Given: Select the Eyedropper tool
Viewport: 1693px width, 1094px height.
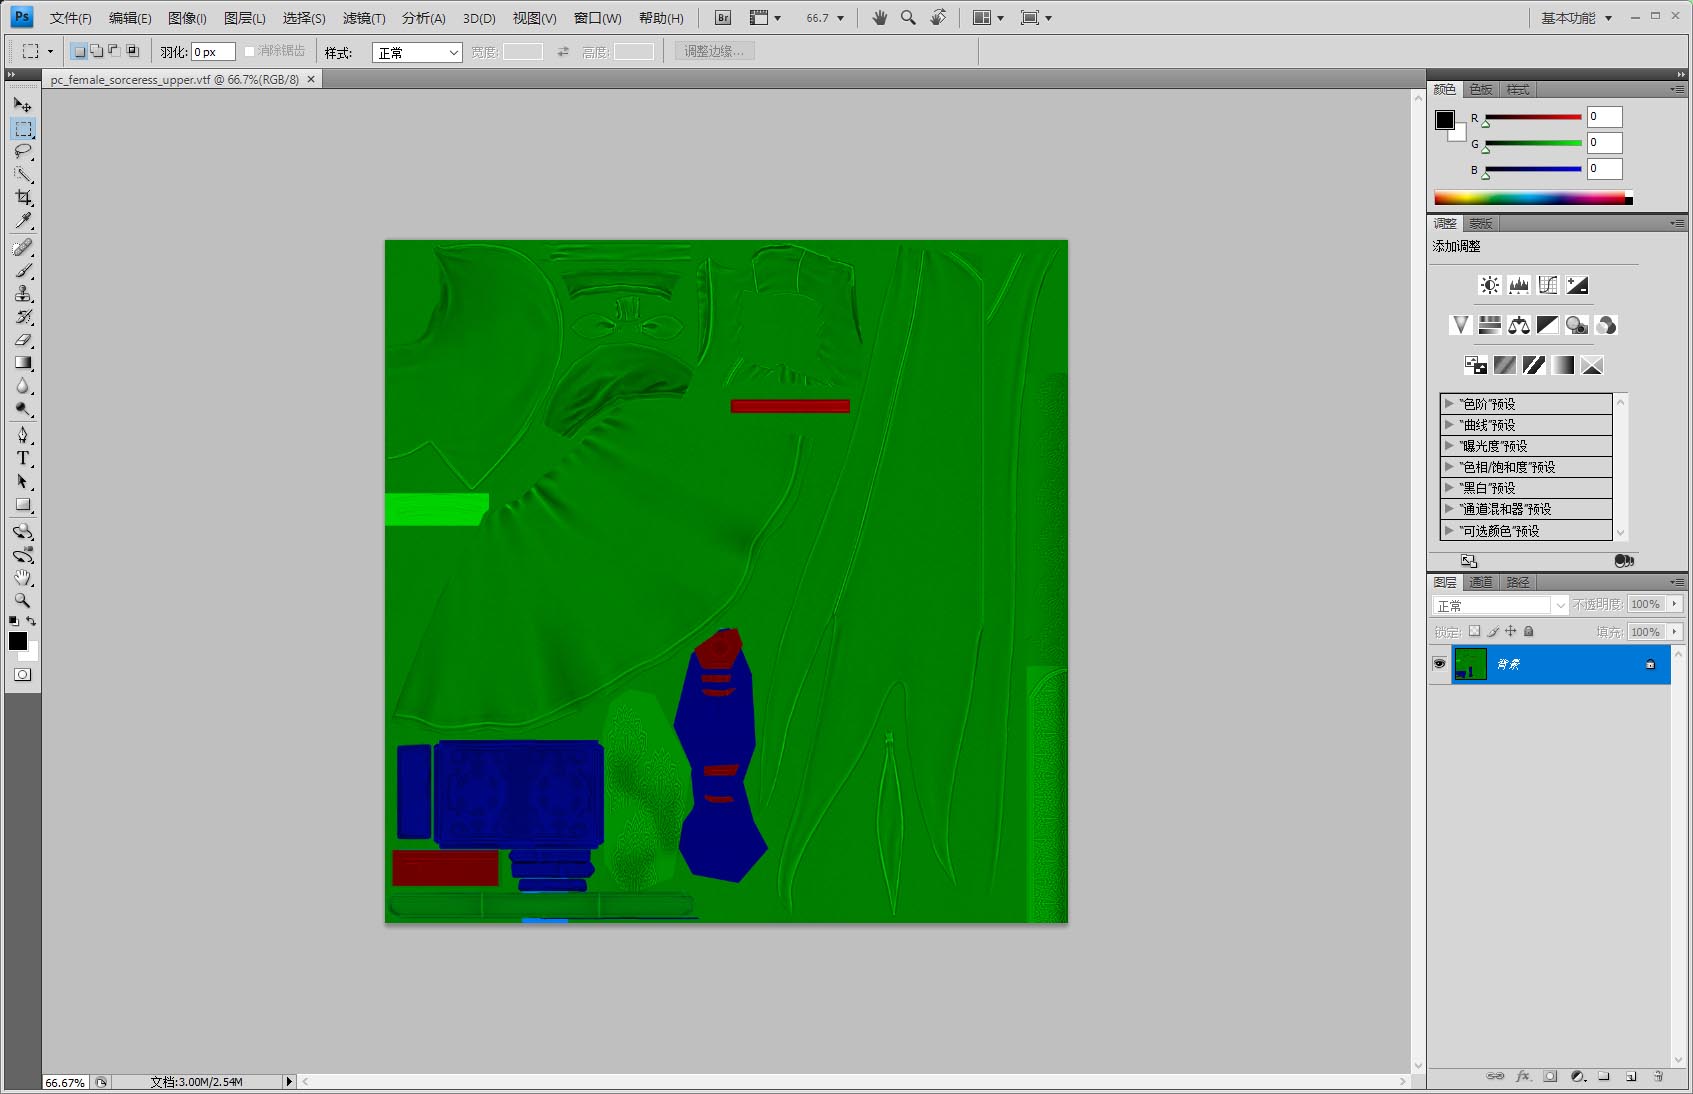Looking at the screenshot, I should click(x=23, y=221).
